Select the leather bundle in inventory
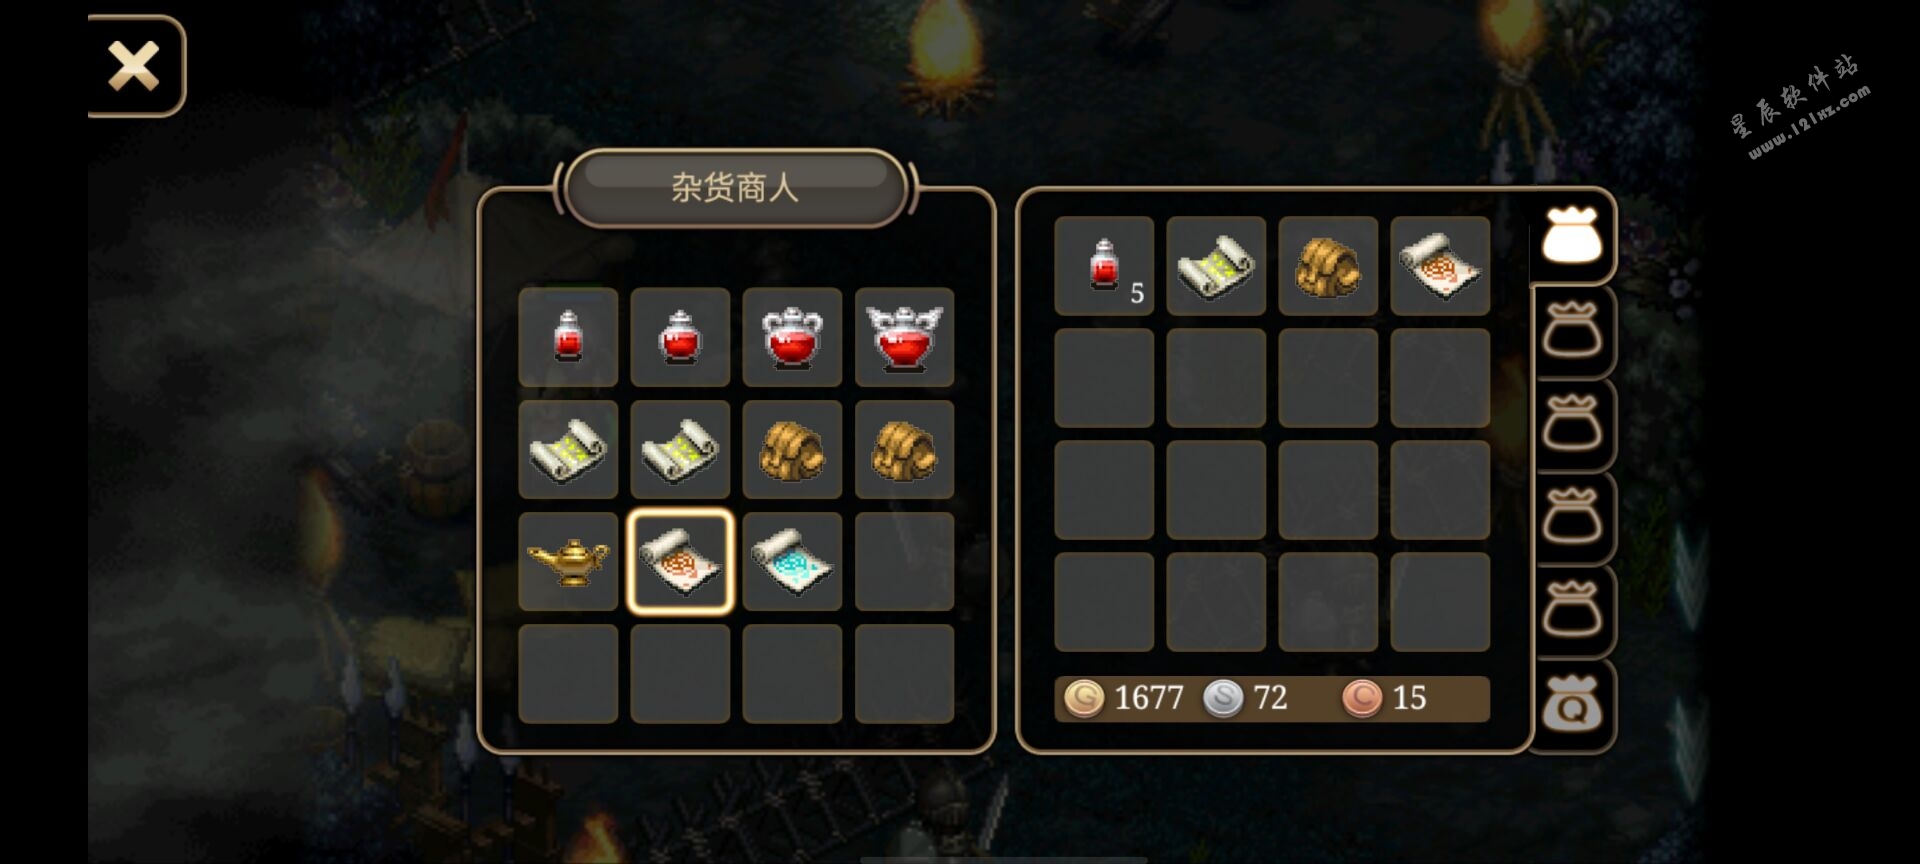1920x864 pixels. [x=1328, y=266]
